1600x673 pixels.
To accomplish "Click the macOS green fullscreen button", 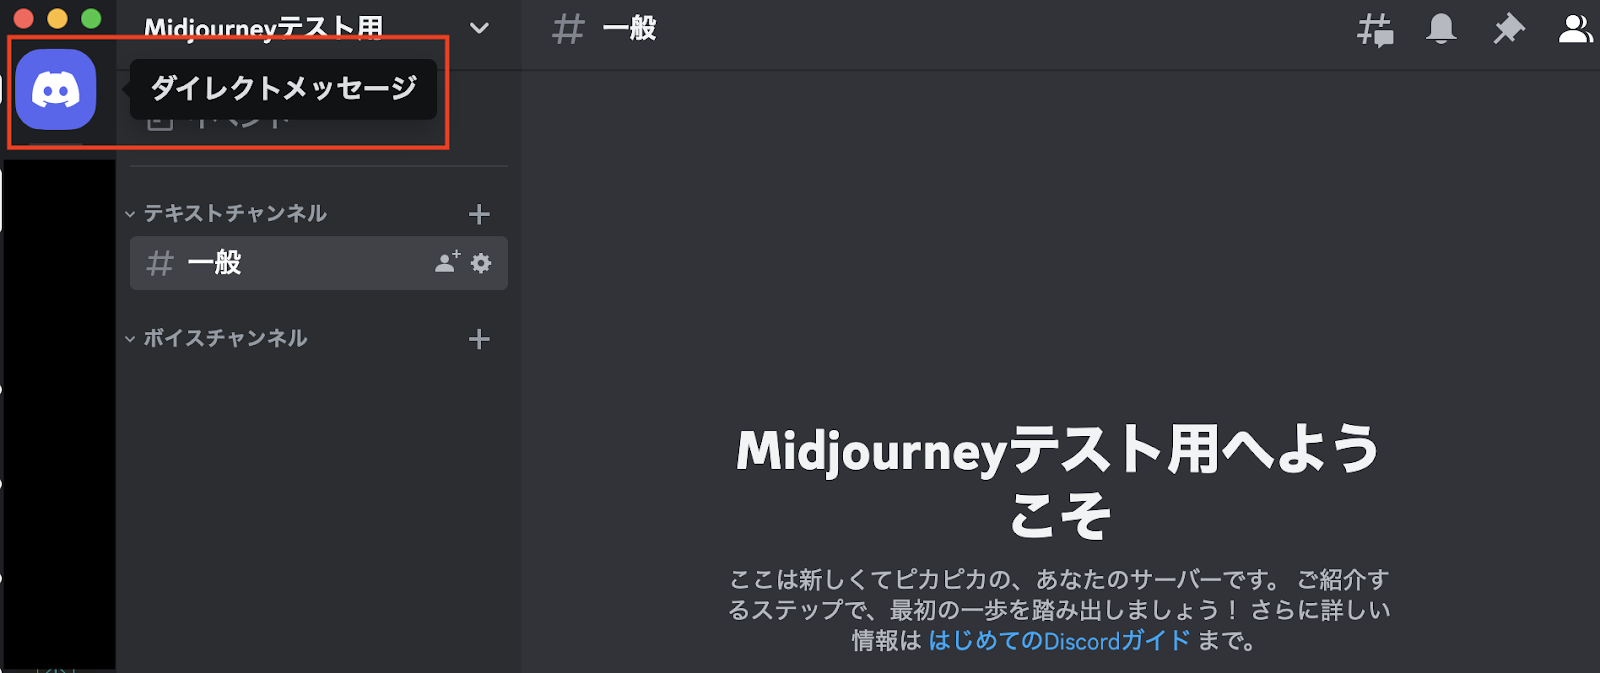I will tap(91, 18).
